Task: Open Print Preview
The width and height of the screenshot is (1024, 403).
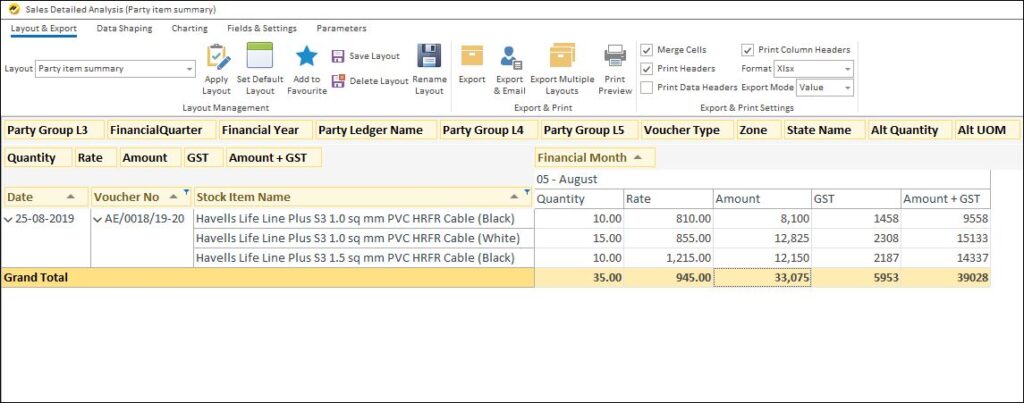Action: point(615,57)
